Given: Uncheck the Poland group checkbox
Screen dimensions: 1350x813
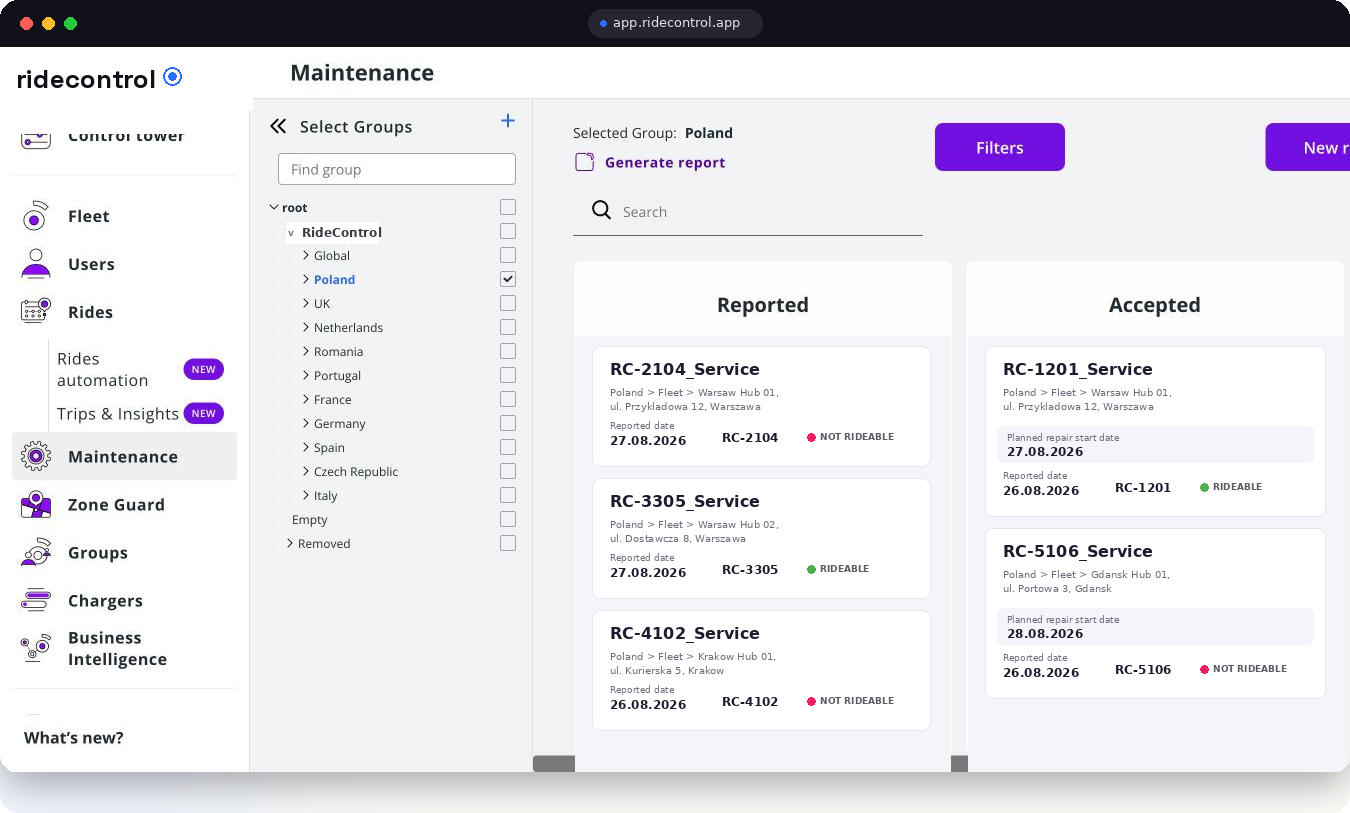Looking at the screenshot, I should point(508,279).
